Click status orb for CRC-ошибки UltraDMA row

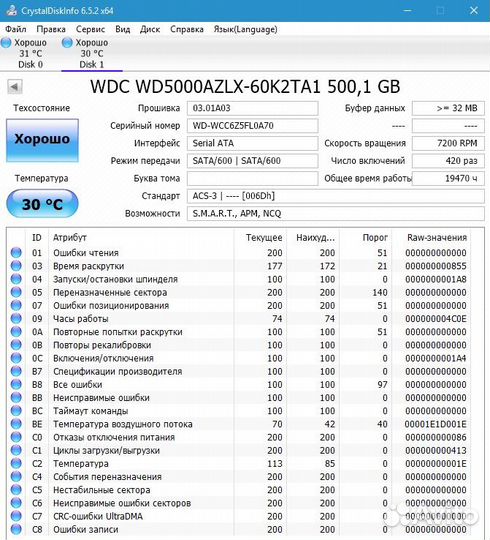point(16,516)
